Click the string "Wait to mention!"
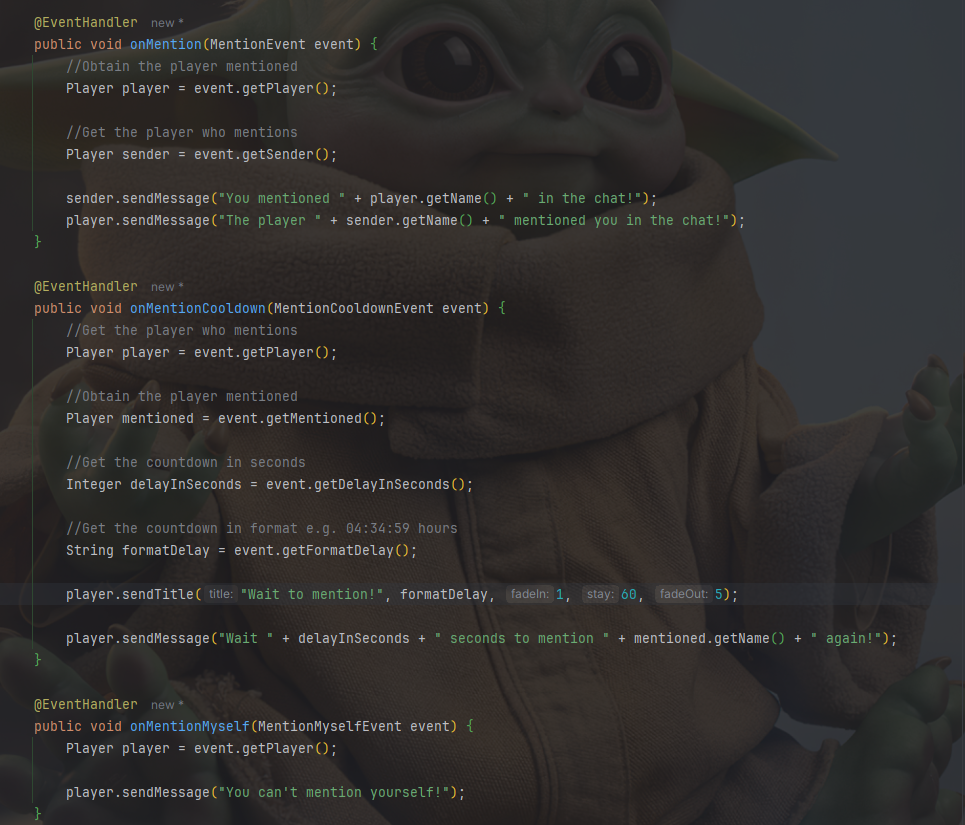The height and width of the screenshot is (825, 965). pos(311,594)
